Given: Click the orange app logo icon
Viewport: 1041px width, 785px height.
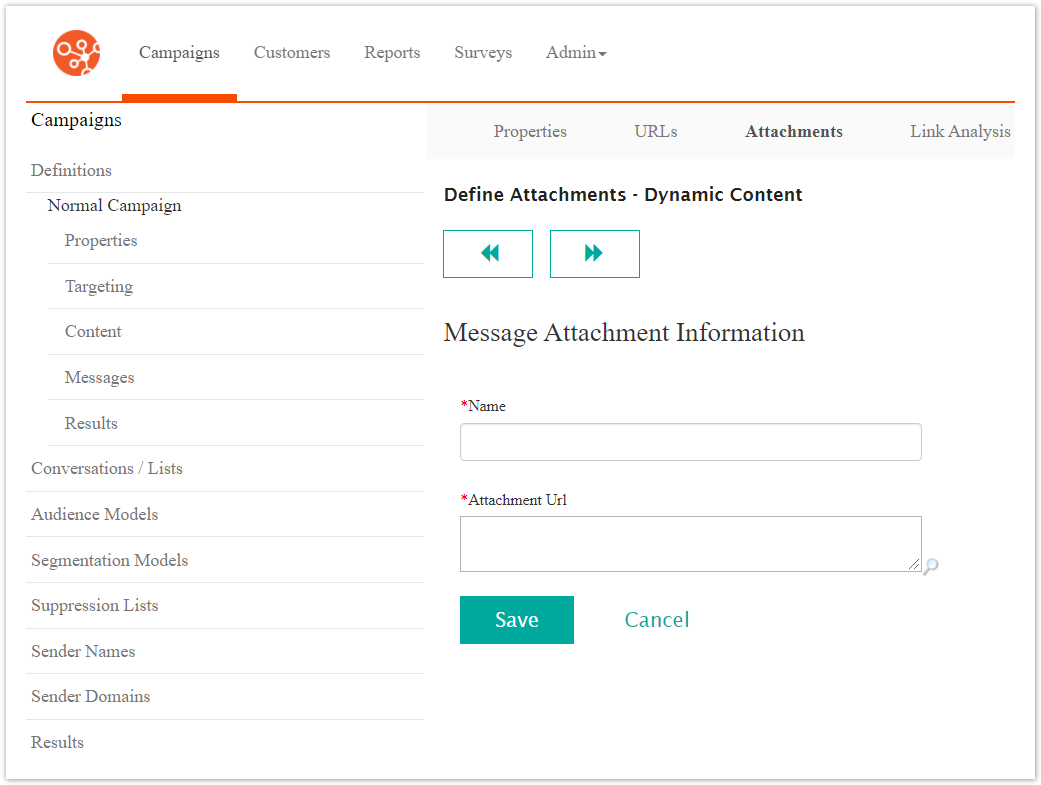Looking at the screenshot, I should (77, 53).
